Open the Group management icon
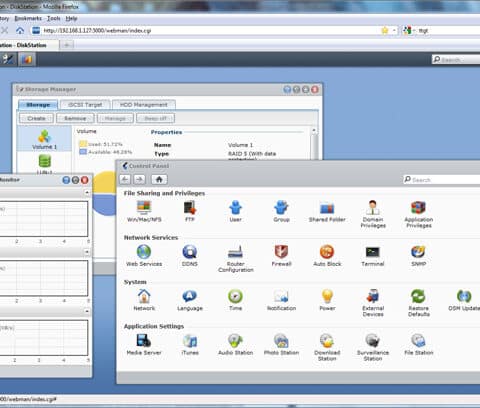The height and width of the screenshot is (408, 480). 281,211
